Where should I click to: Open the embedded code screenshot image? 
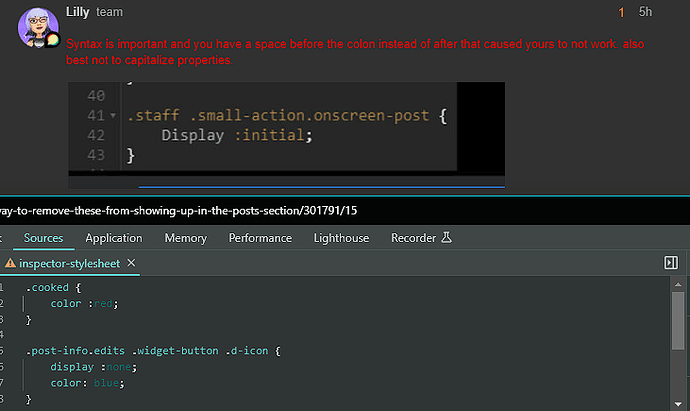(286, 135)
